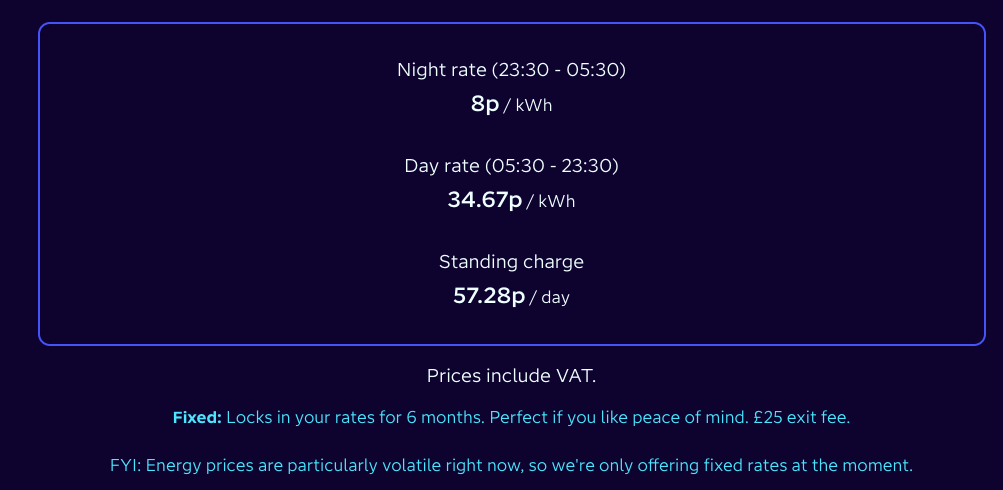Select the 8p night price value
This screenshot has height=490, width=1003.
pyautogui.click(x=485, y=104)
